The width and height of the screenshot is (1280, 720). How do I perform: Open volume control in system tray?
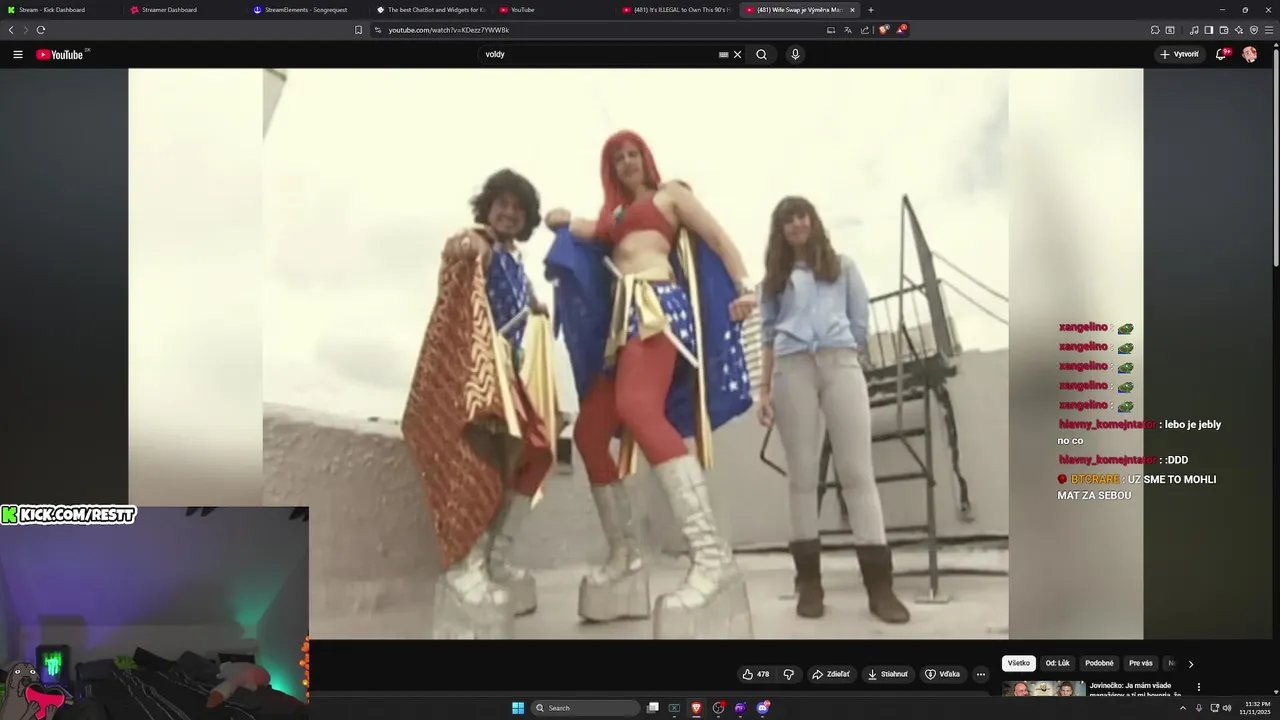click(x=1227, y=708)
